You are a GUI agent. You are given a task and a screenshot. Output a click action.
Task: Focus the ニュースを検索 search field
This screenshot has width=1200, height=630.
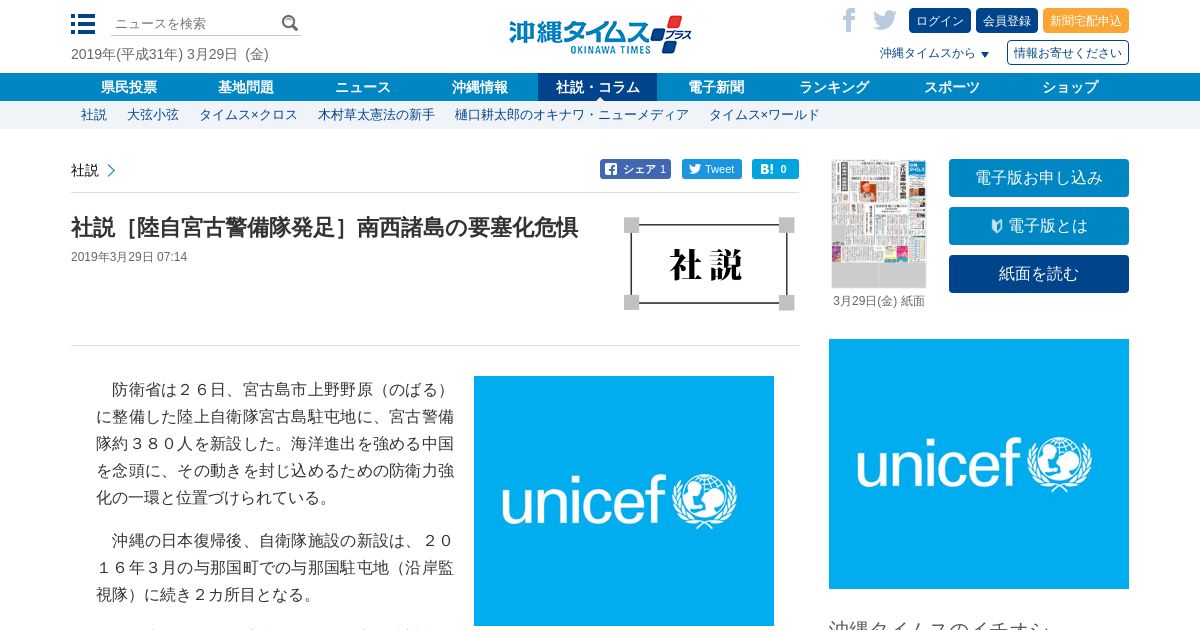pyautogui.click(x=194, y=23)
